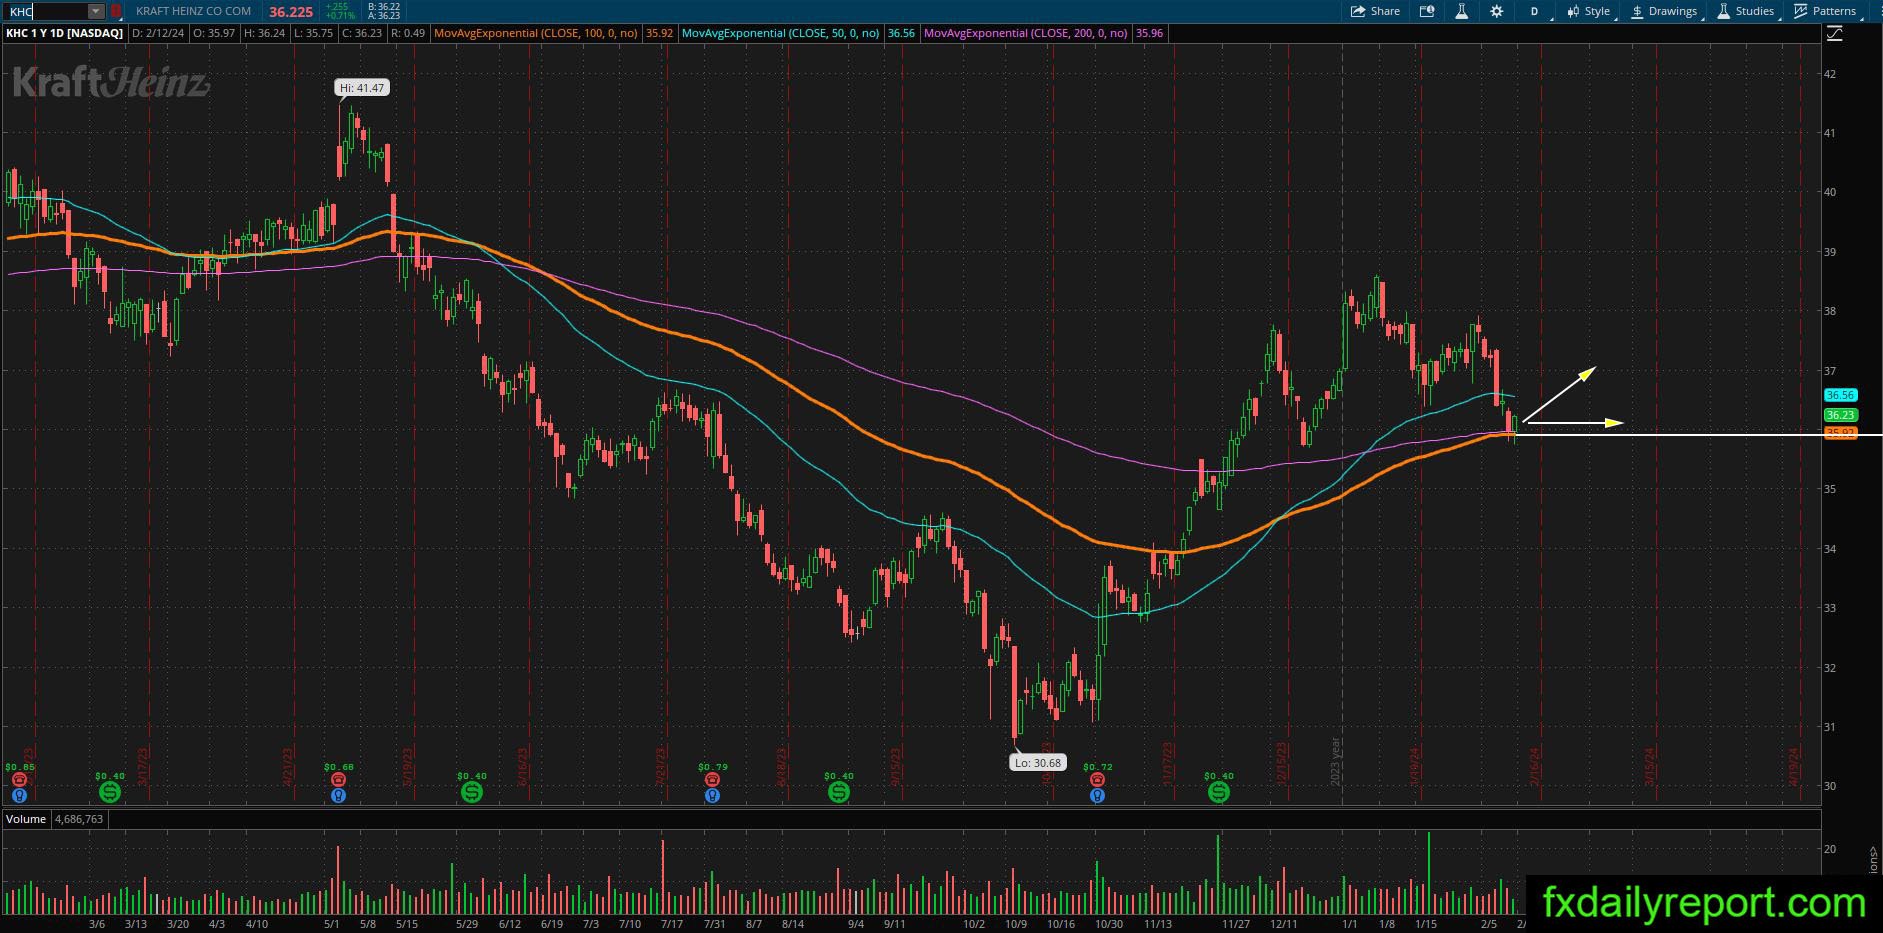
Task: Click the blue lightbulb icon under $0.72
Action: tap(1097, 796)
